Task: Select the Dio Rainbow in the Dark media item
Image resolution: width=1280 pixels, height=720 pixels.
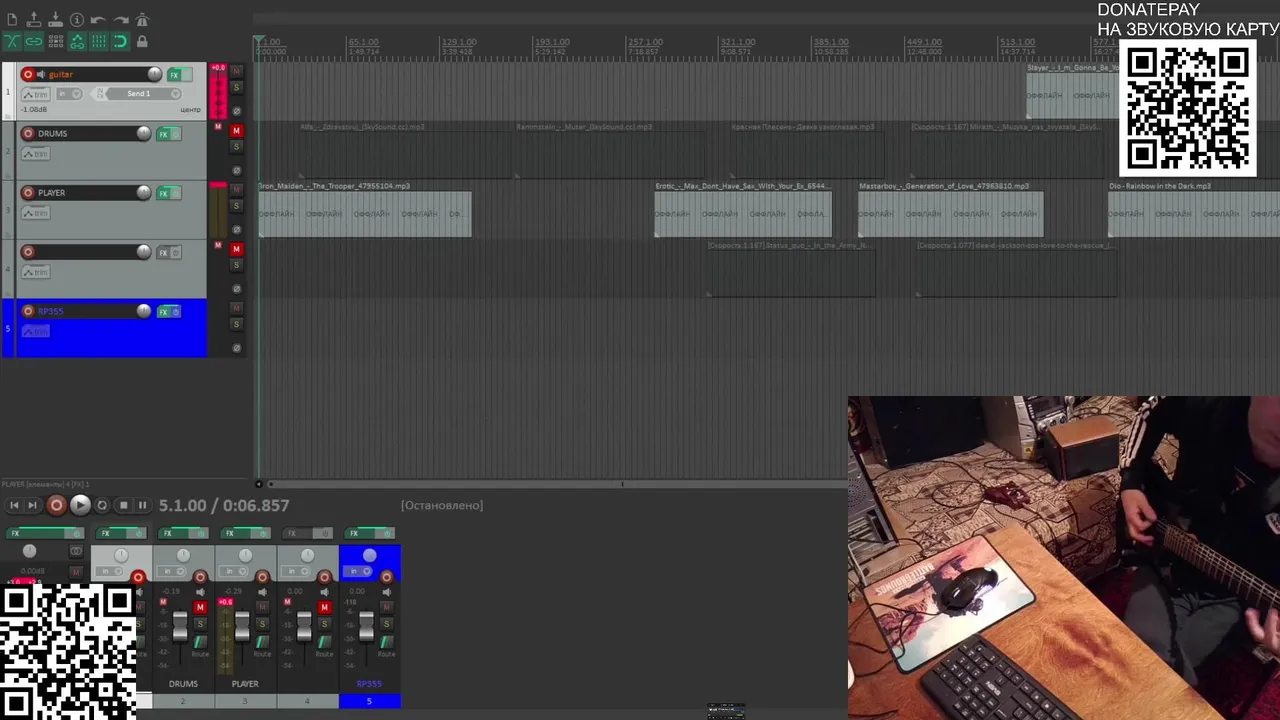Action: (1194, 209)
